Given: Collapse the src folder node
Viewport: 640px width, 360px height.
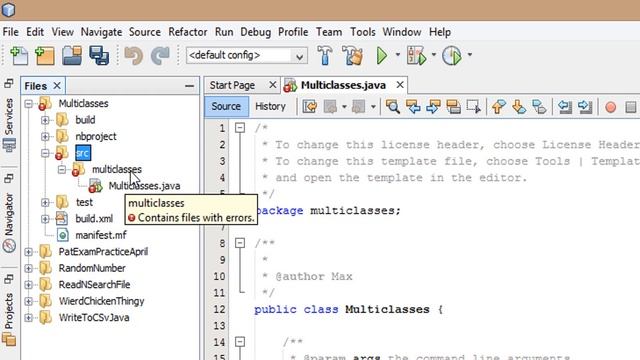Looking at the screenshot, I should click(45, 153).
